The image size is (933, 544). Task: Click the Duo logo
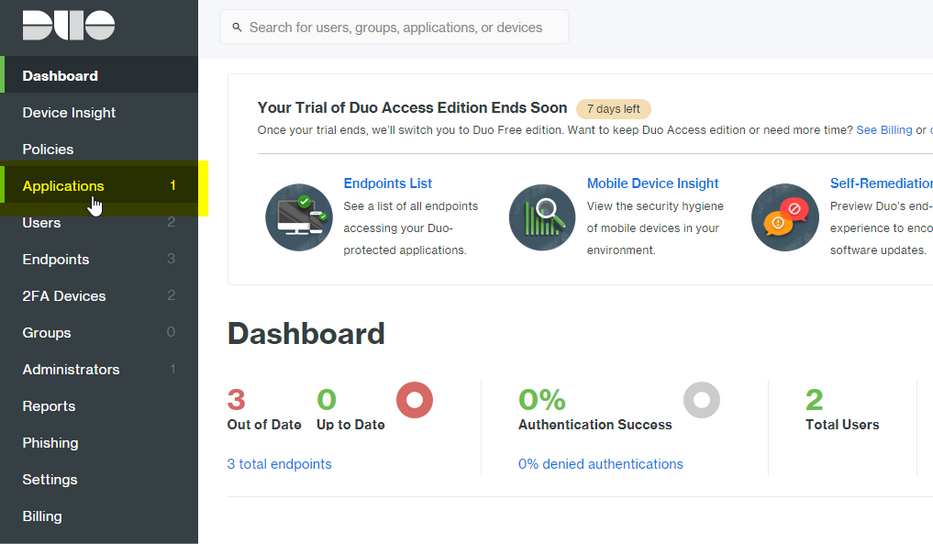tap(68, 26)
